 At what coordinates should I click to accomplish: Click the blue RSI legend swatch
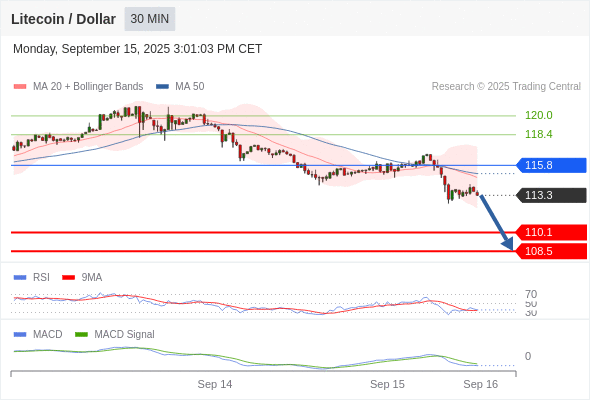coord(20,278)
